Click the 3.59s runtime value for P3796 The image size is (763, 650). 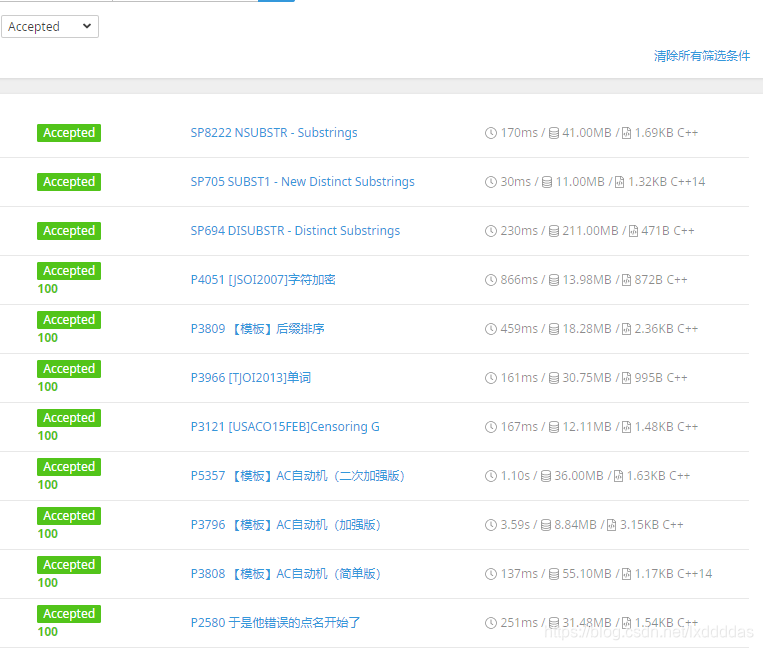coord(515,525)
